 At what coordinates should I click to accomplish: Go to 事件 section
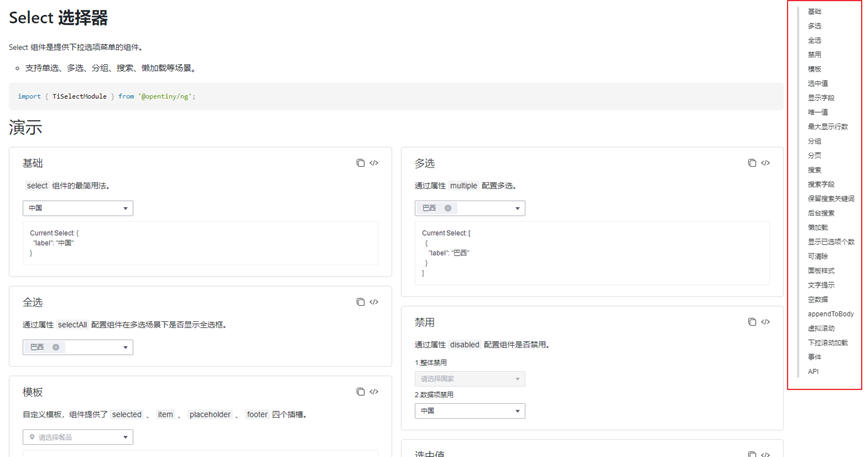click(x=815, y=357)
